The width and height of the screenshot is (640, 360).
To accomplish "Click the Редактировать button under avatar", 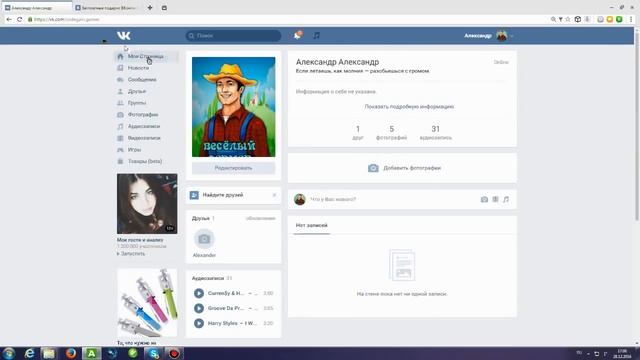I will pyautogui.click(x=233, y=168).
